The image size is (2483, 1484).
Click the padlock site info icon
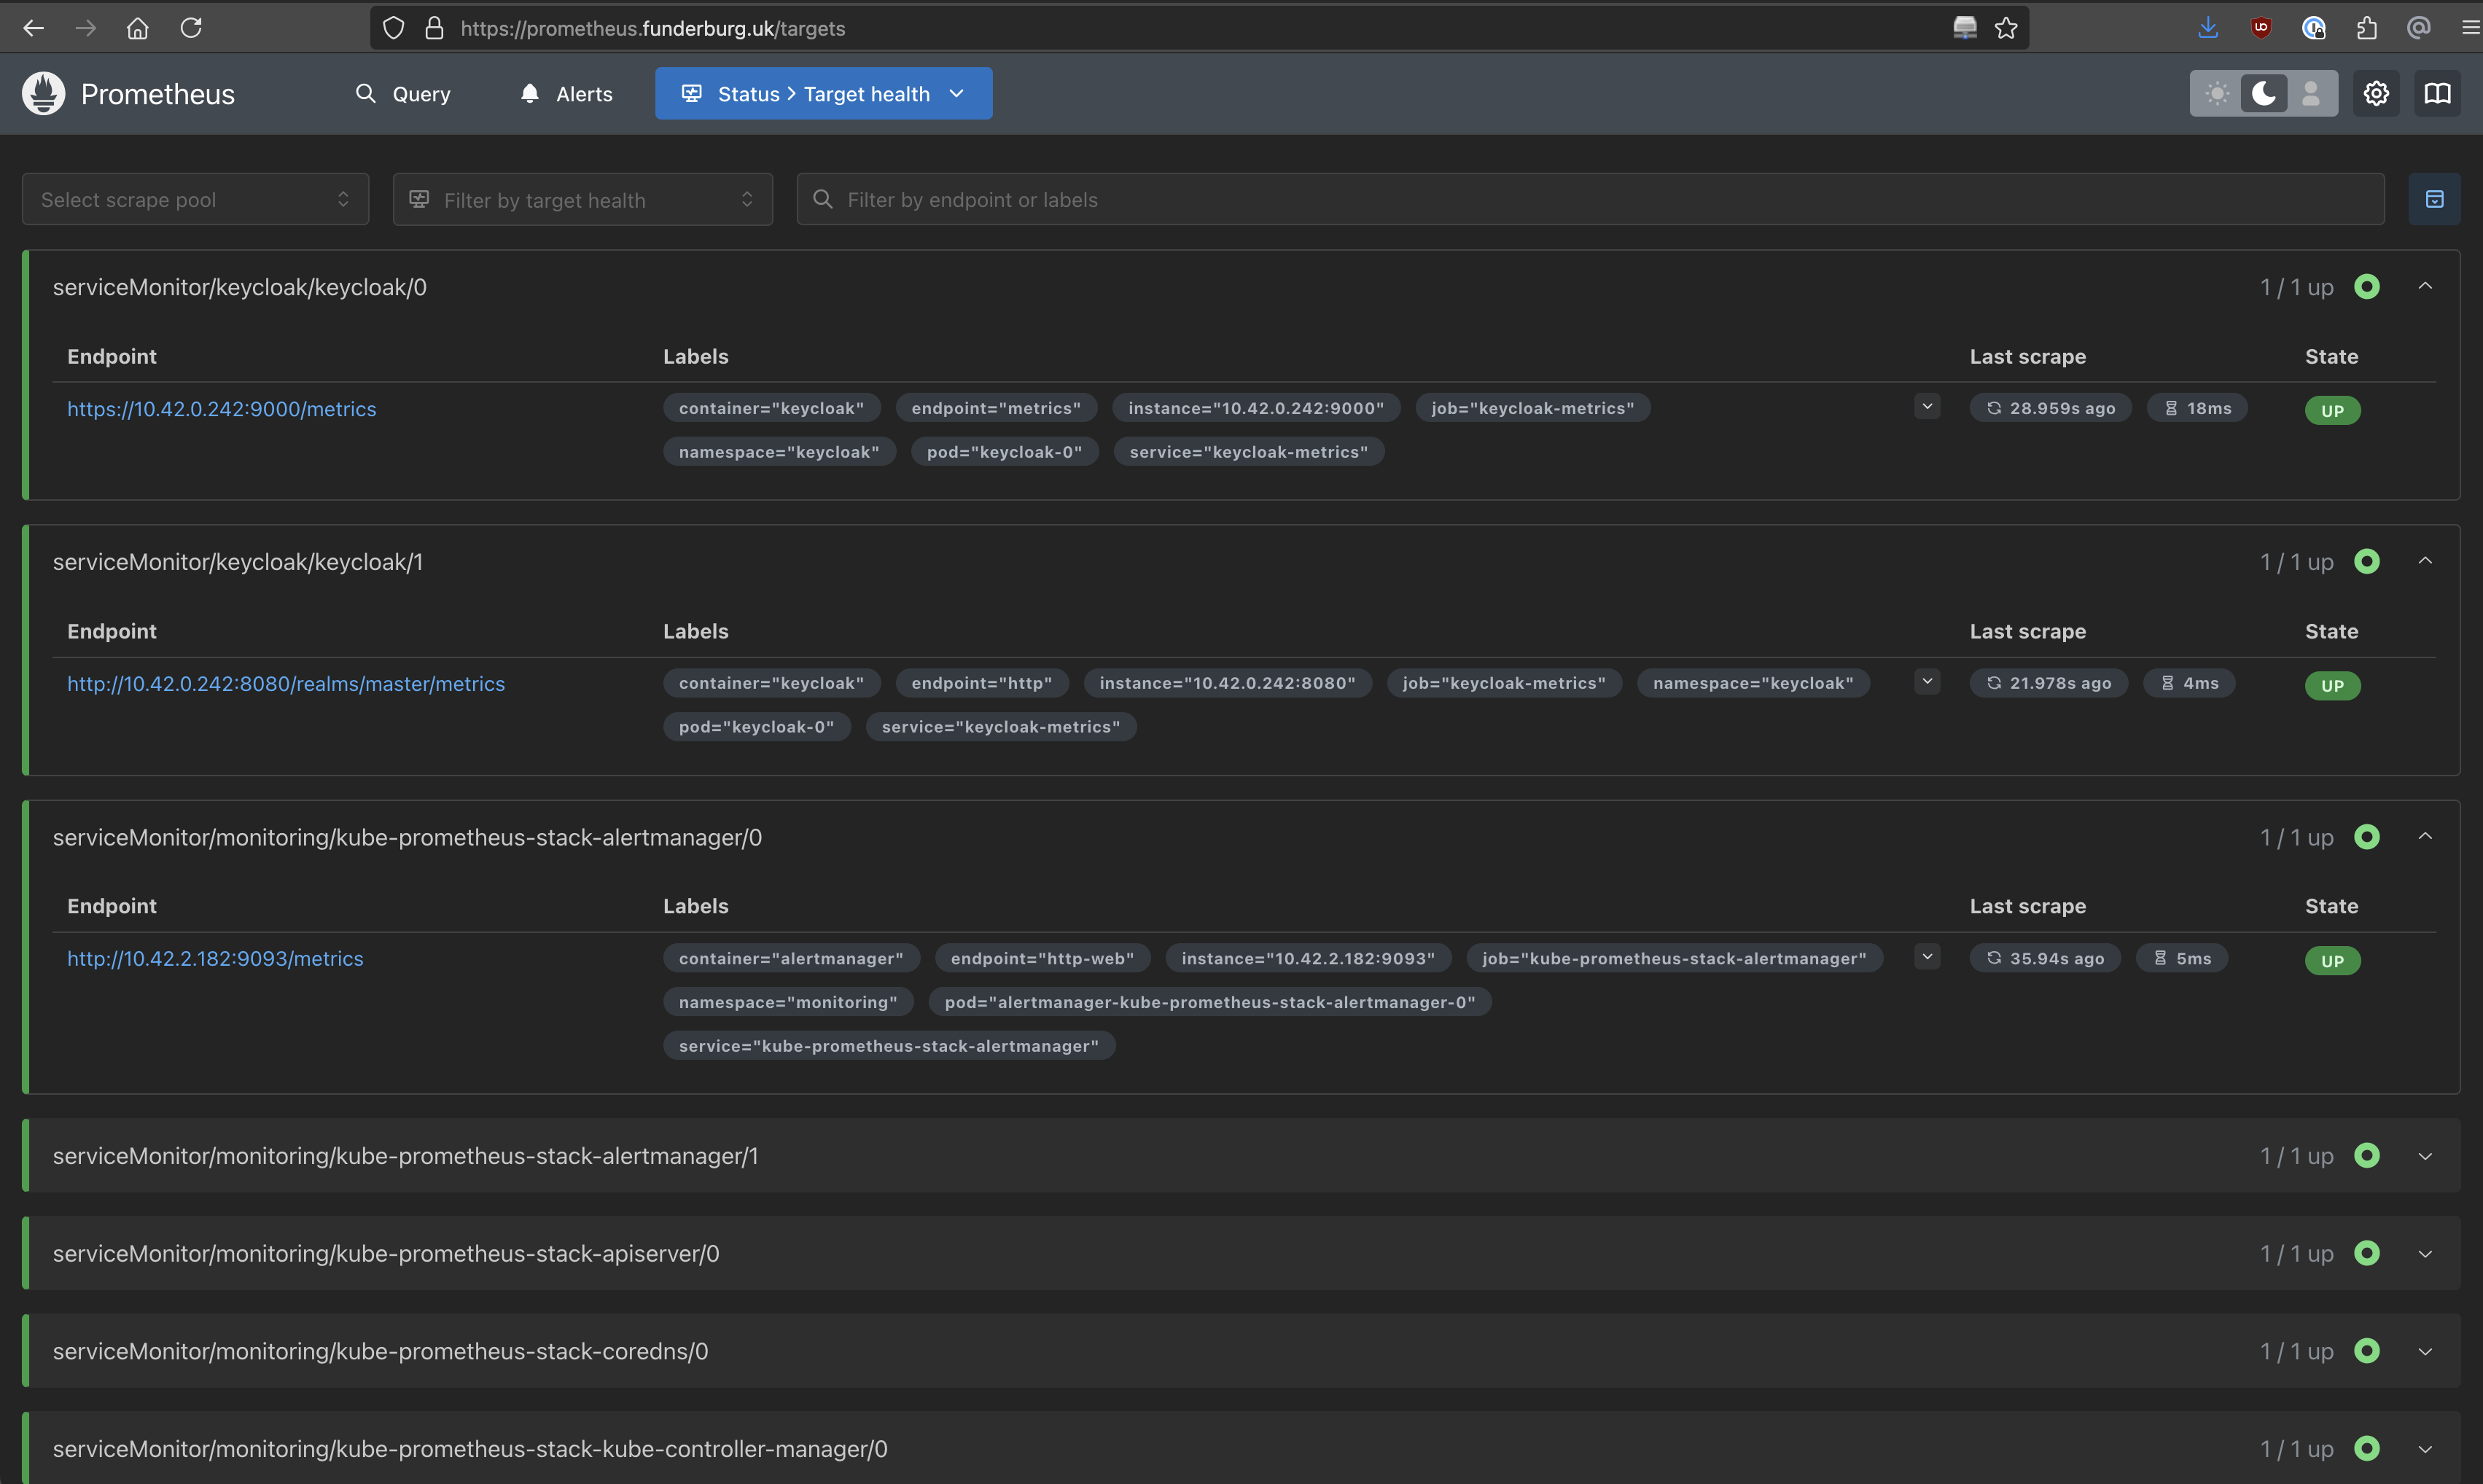pyautogui.click(x=434, y=28)
